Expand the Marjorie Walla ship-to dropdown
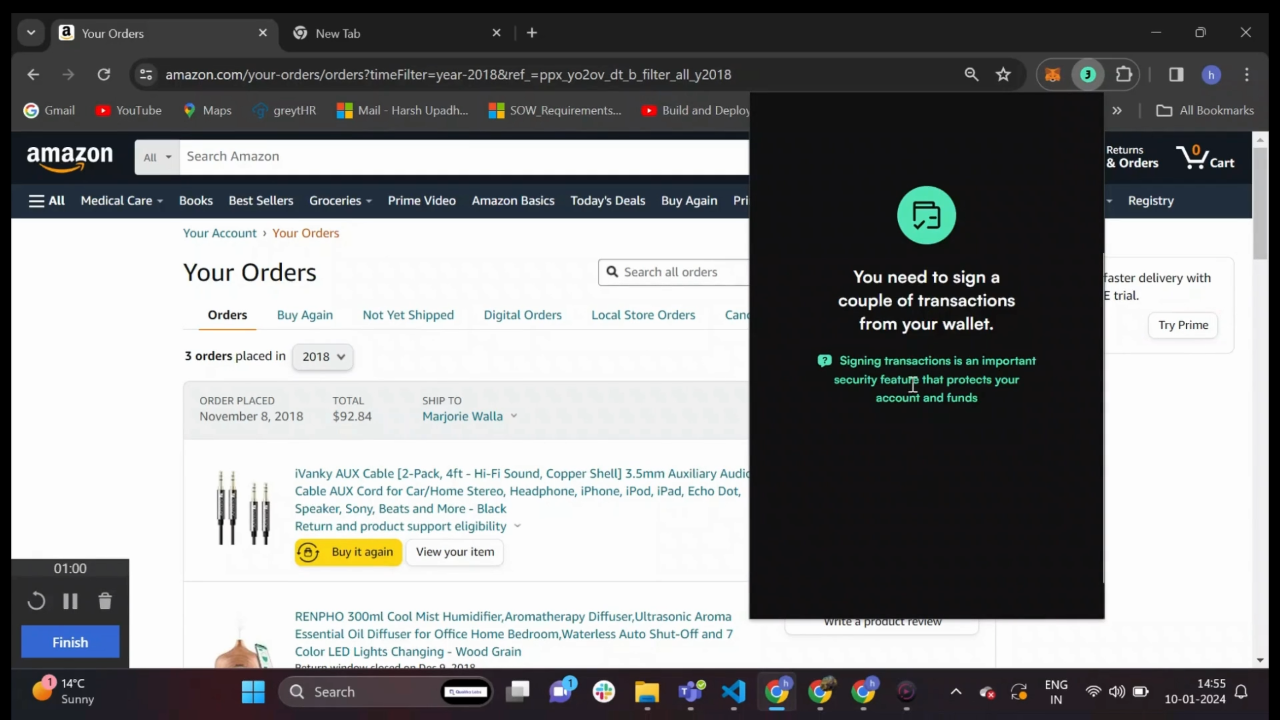1280x720 pixels. pyautogui.click(x=470, y=417)
